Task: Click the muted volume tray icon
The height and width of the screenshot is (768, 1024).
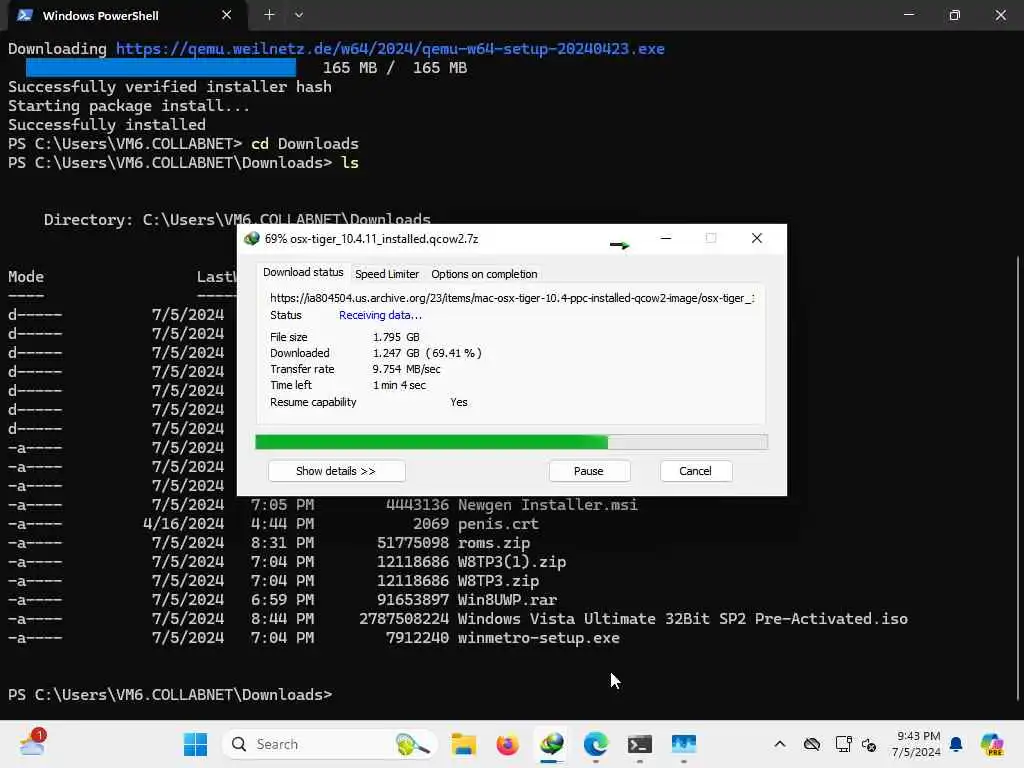Action: [x=869, y=744]
